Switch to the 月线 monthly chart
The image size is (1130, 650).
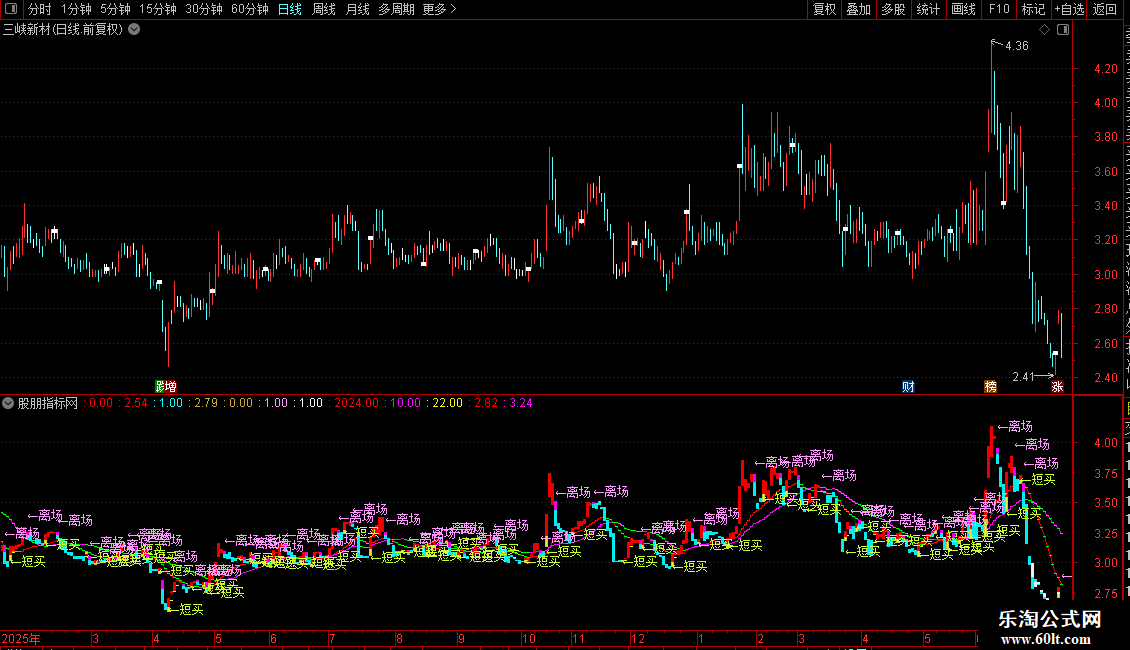[357, 9]
